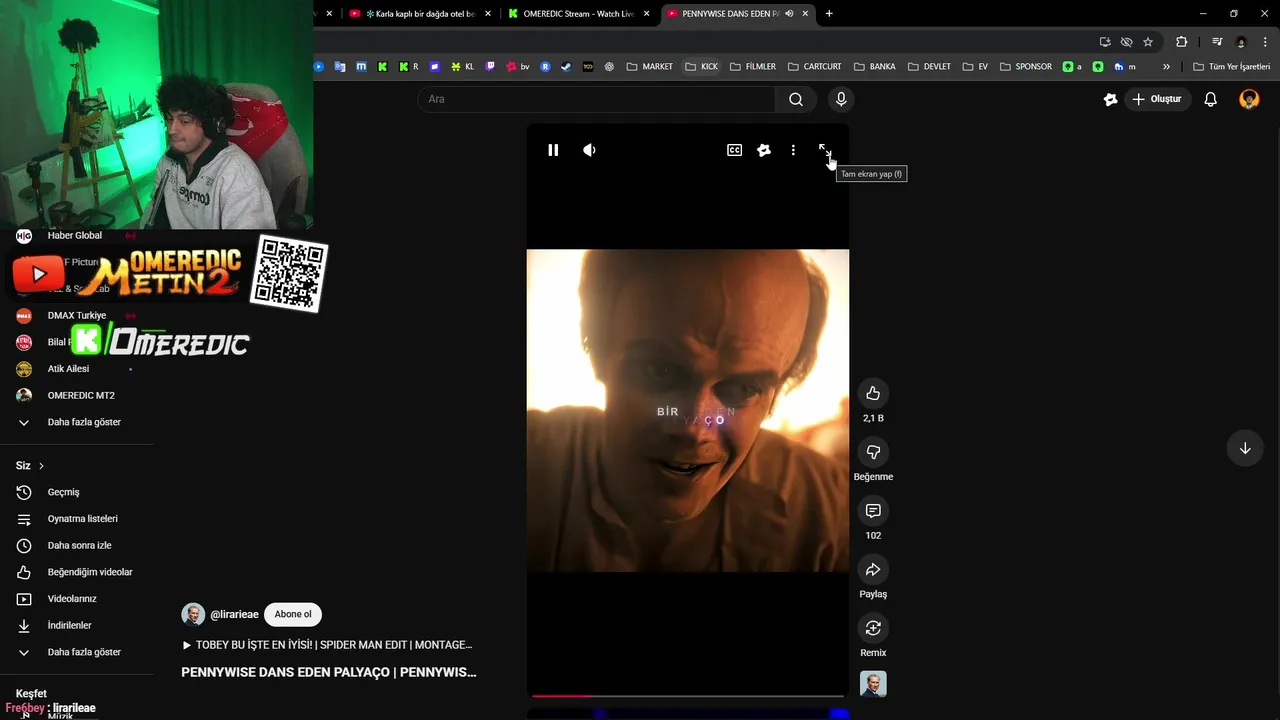
Task: Share the Short via Paylaş
Action: (x=873, y=570)
